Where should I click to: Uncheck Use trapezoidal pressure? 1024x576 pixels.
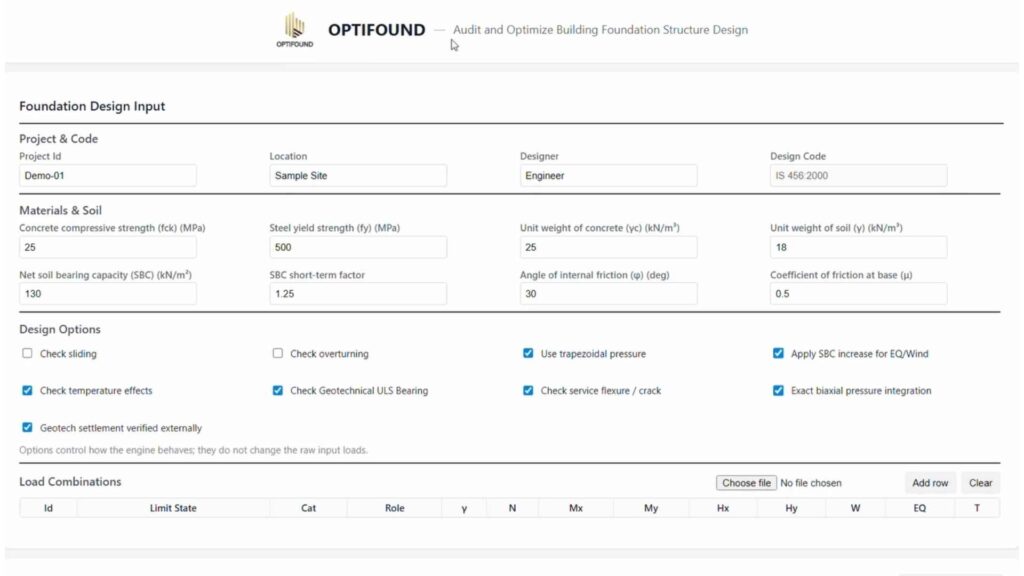coord(528,353)
